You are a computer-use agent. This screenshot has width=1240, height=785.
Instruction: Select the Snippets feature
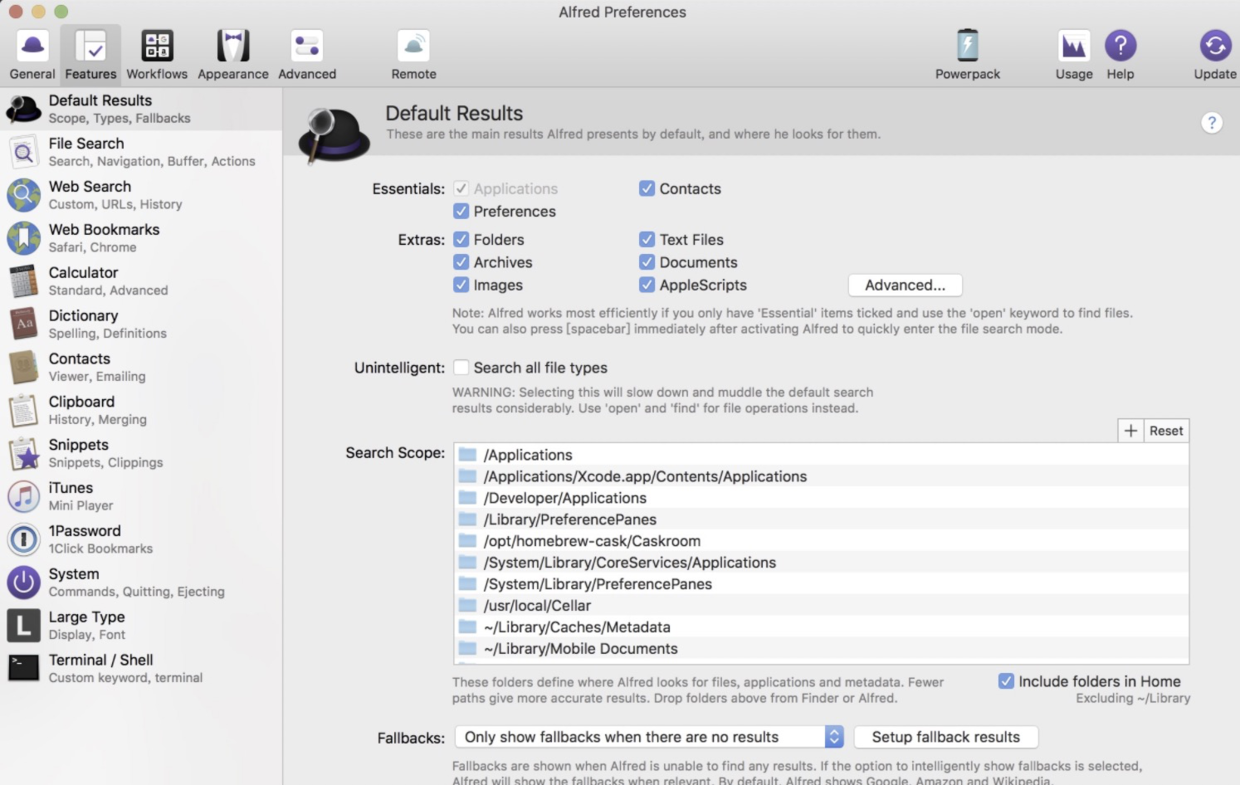[141, 453]
